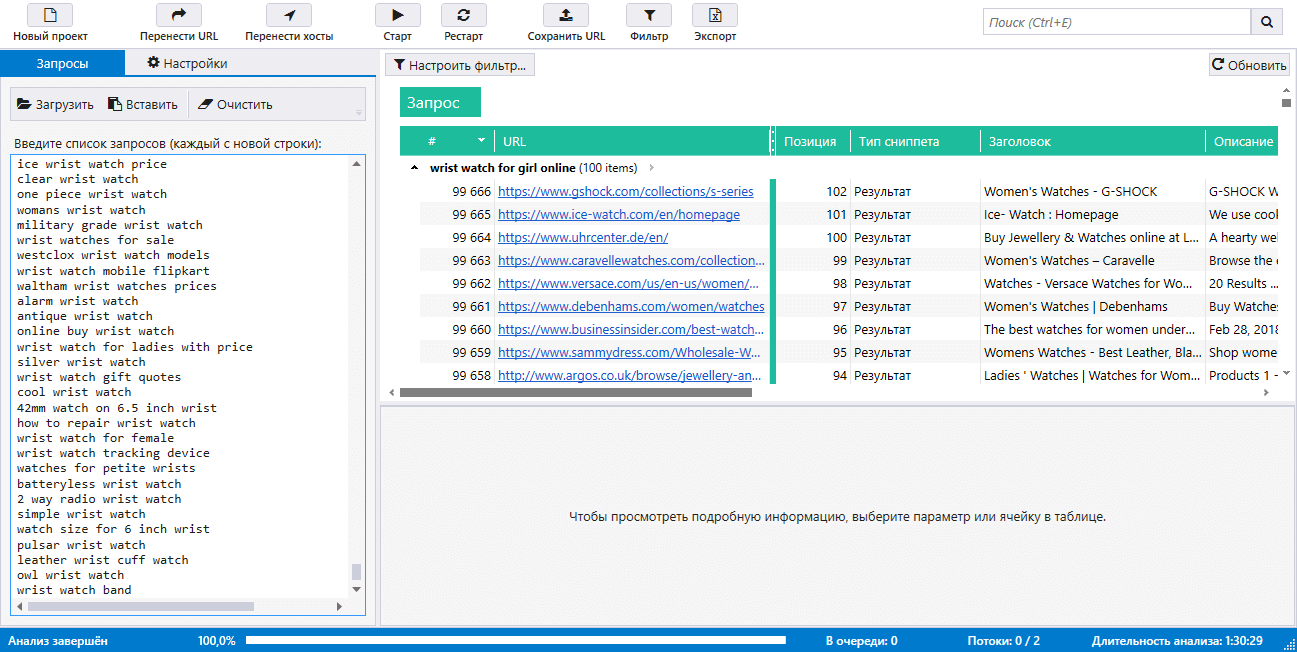Click Сохранить URL toolbar button

(x=566, y=24)
